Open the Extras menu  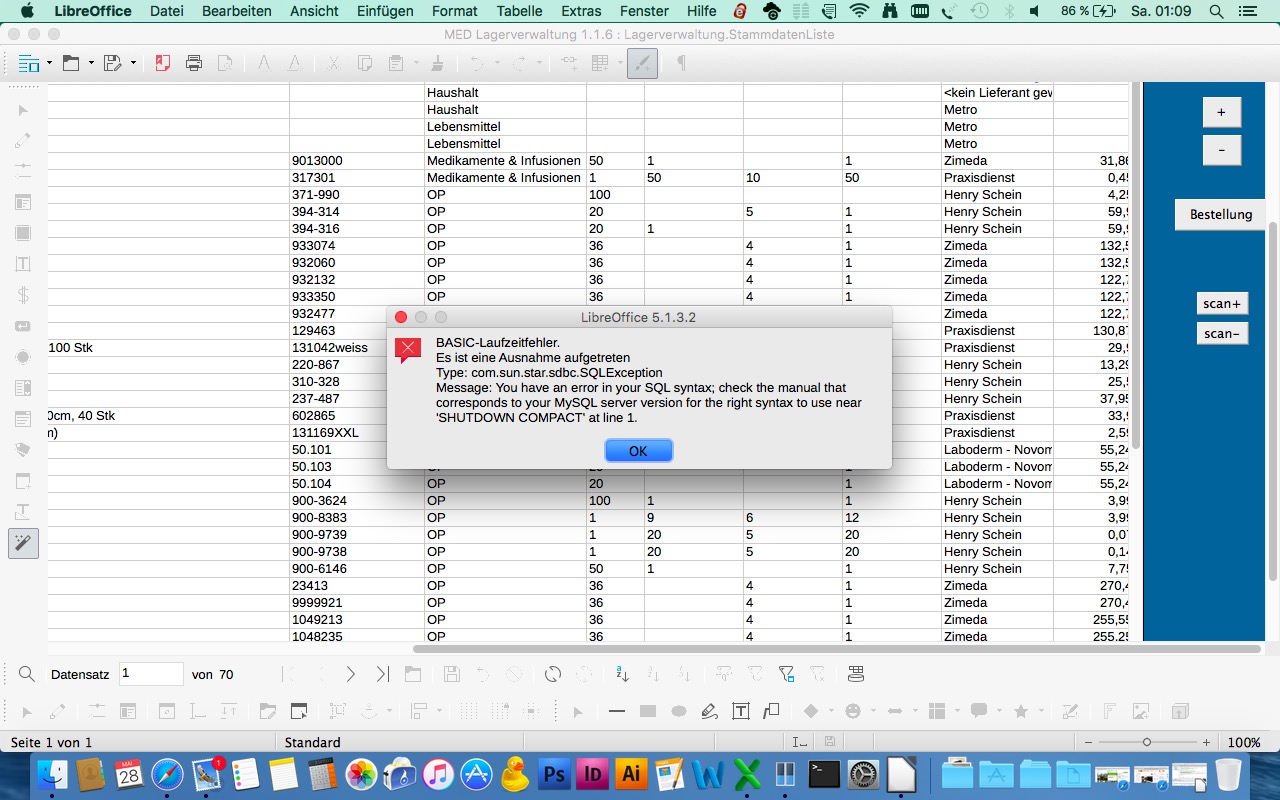point(582,11)
